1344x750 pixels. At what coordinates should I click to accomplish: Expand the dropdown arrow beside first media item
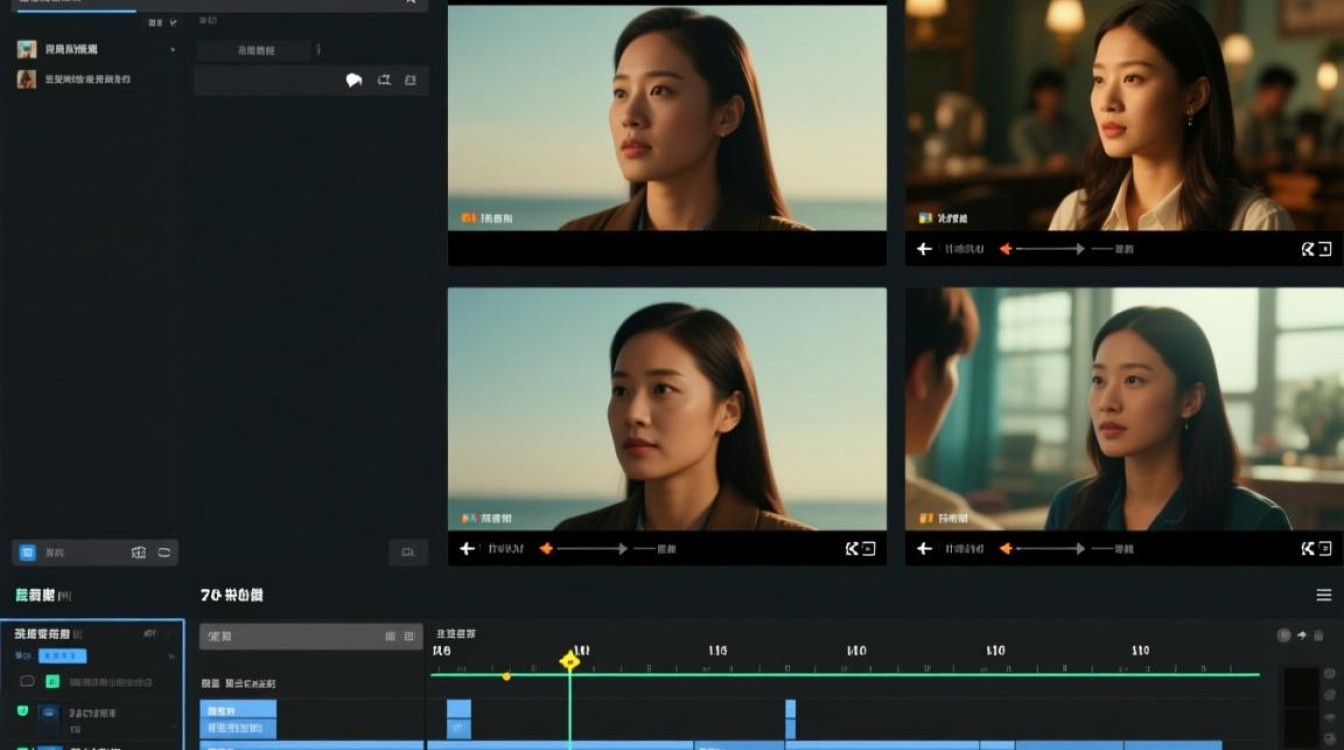(x=172, y=49)
